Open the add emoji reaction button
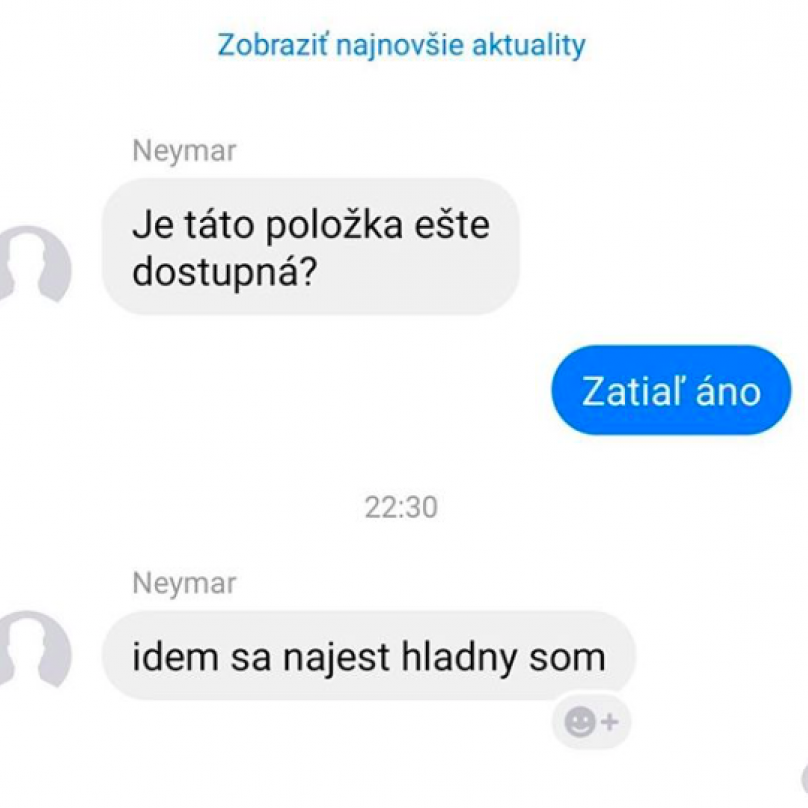This screenshot has height=808, width=808. 592,721
